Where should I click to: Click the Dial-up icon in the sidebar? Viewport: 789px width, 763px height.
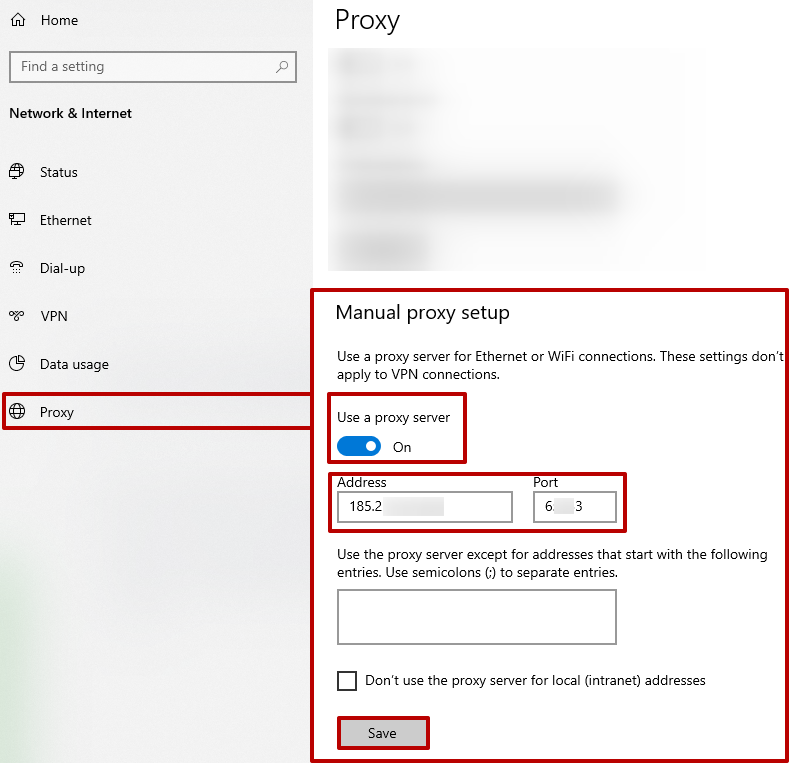coord(17,268)
